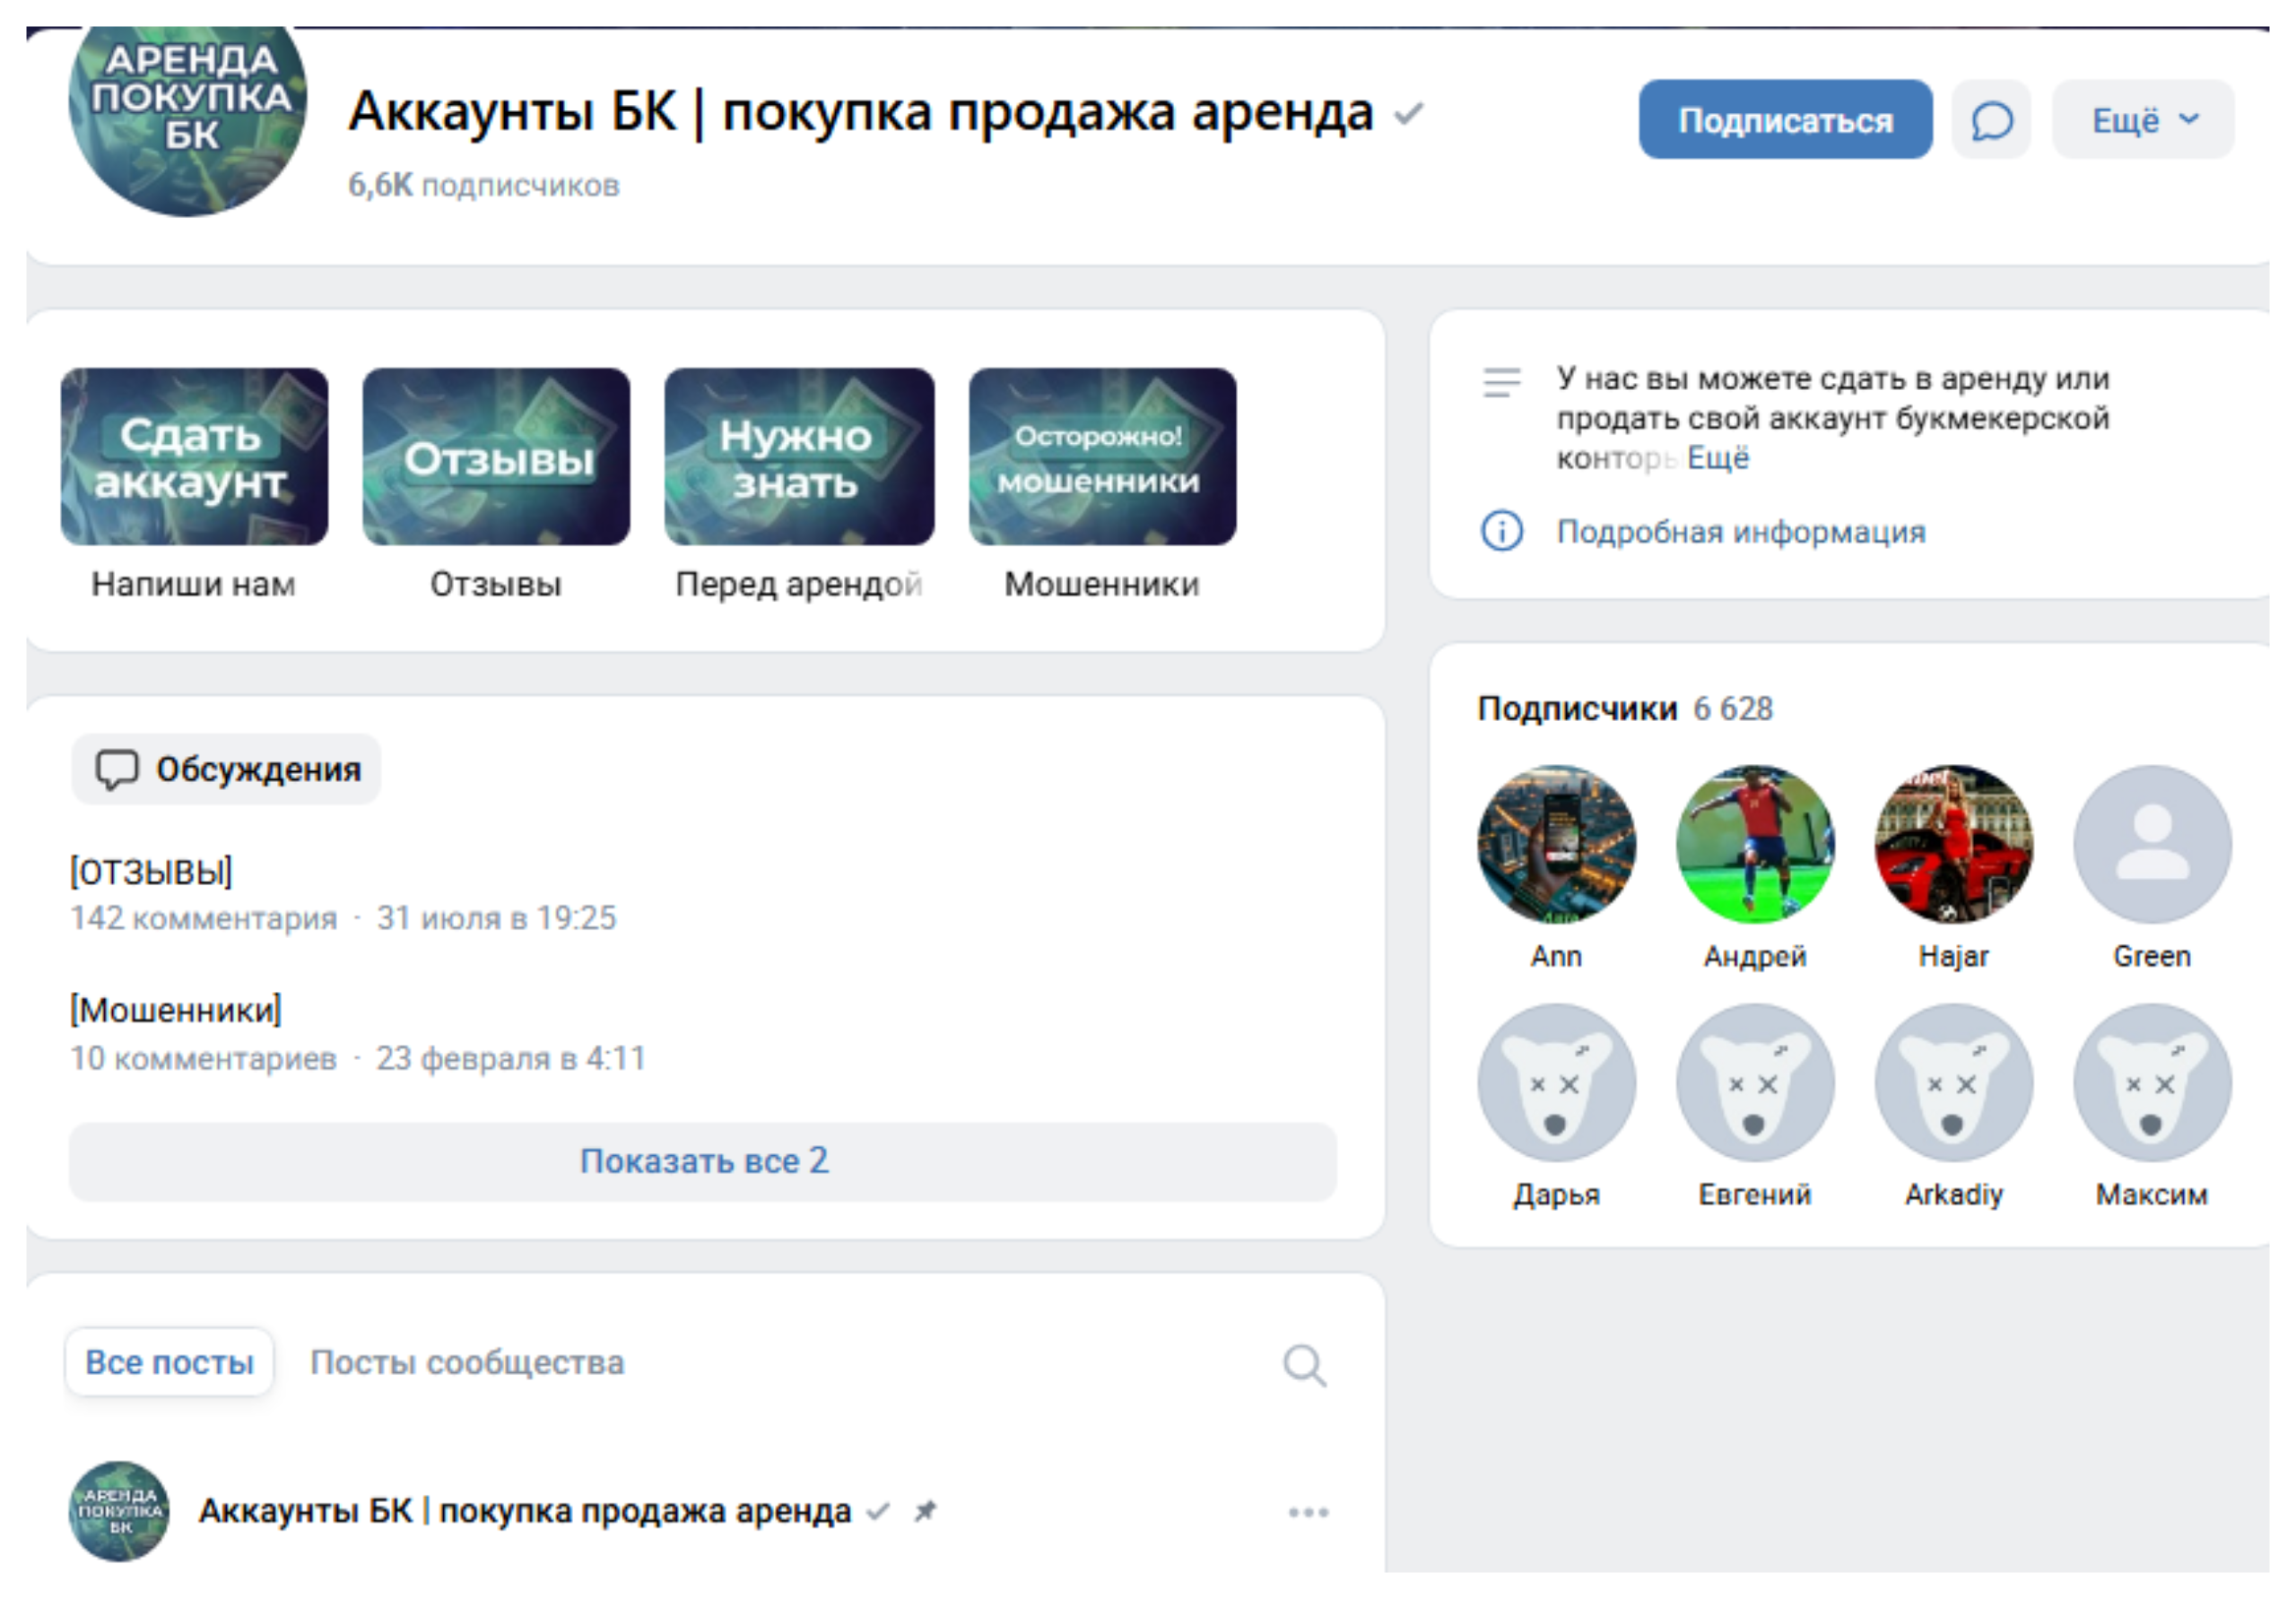Screen dimensions: 2296x1599
Task: Open the post author name link
Action: coord(525,1511)
